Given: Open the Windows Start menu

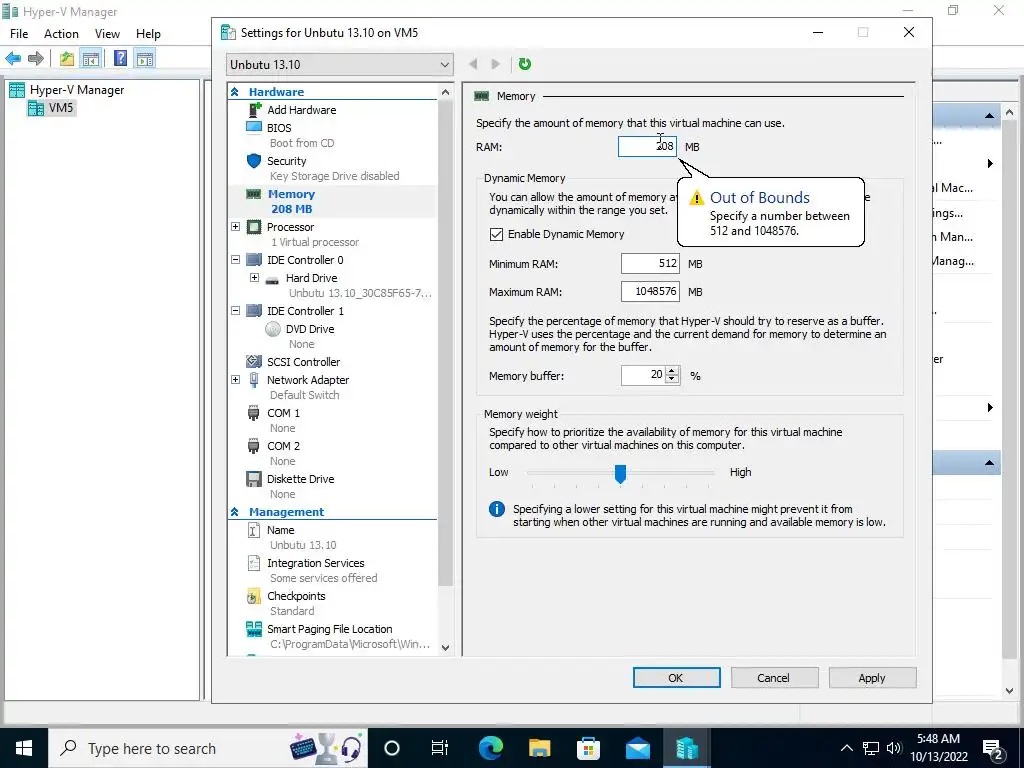Looking at the screenshot, I should tap(24, 748).
